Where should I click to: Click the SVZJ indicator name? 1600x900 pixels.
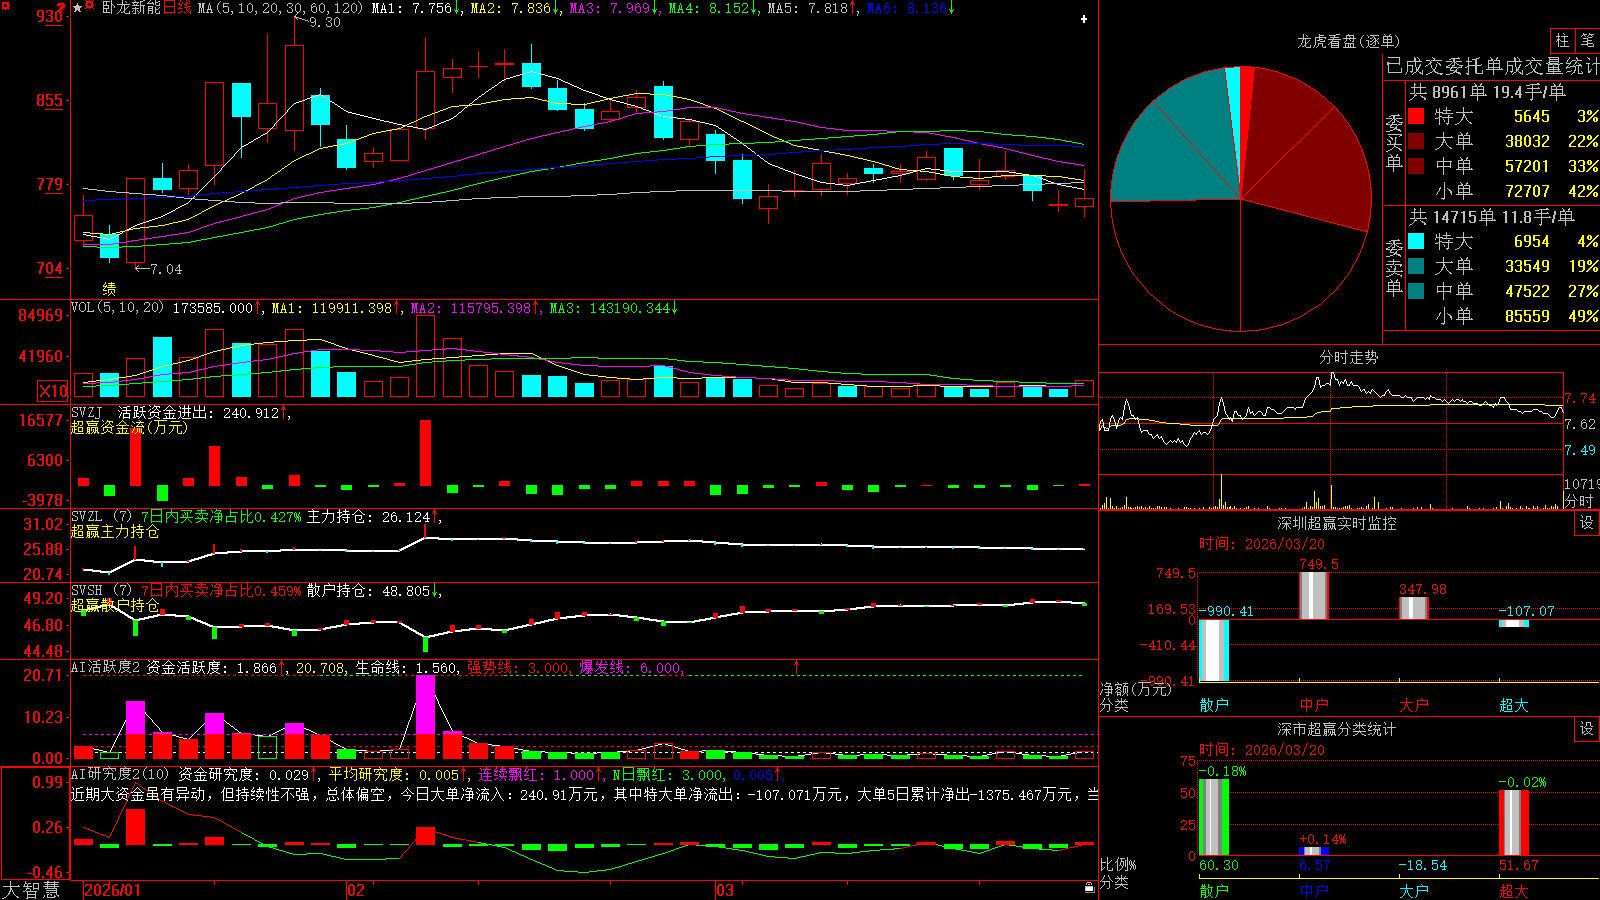pyautogui.click(x=87, y=412)
